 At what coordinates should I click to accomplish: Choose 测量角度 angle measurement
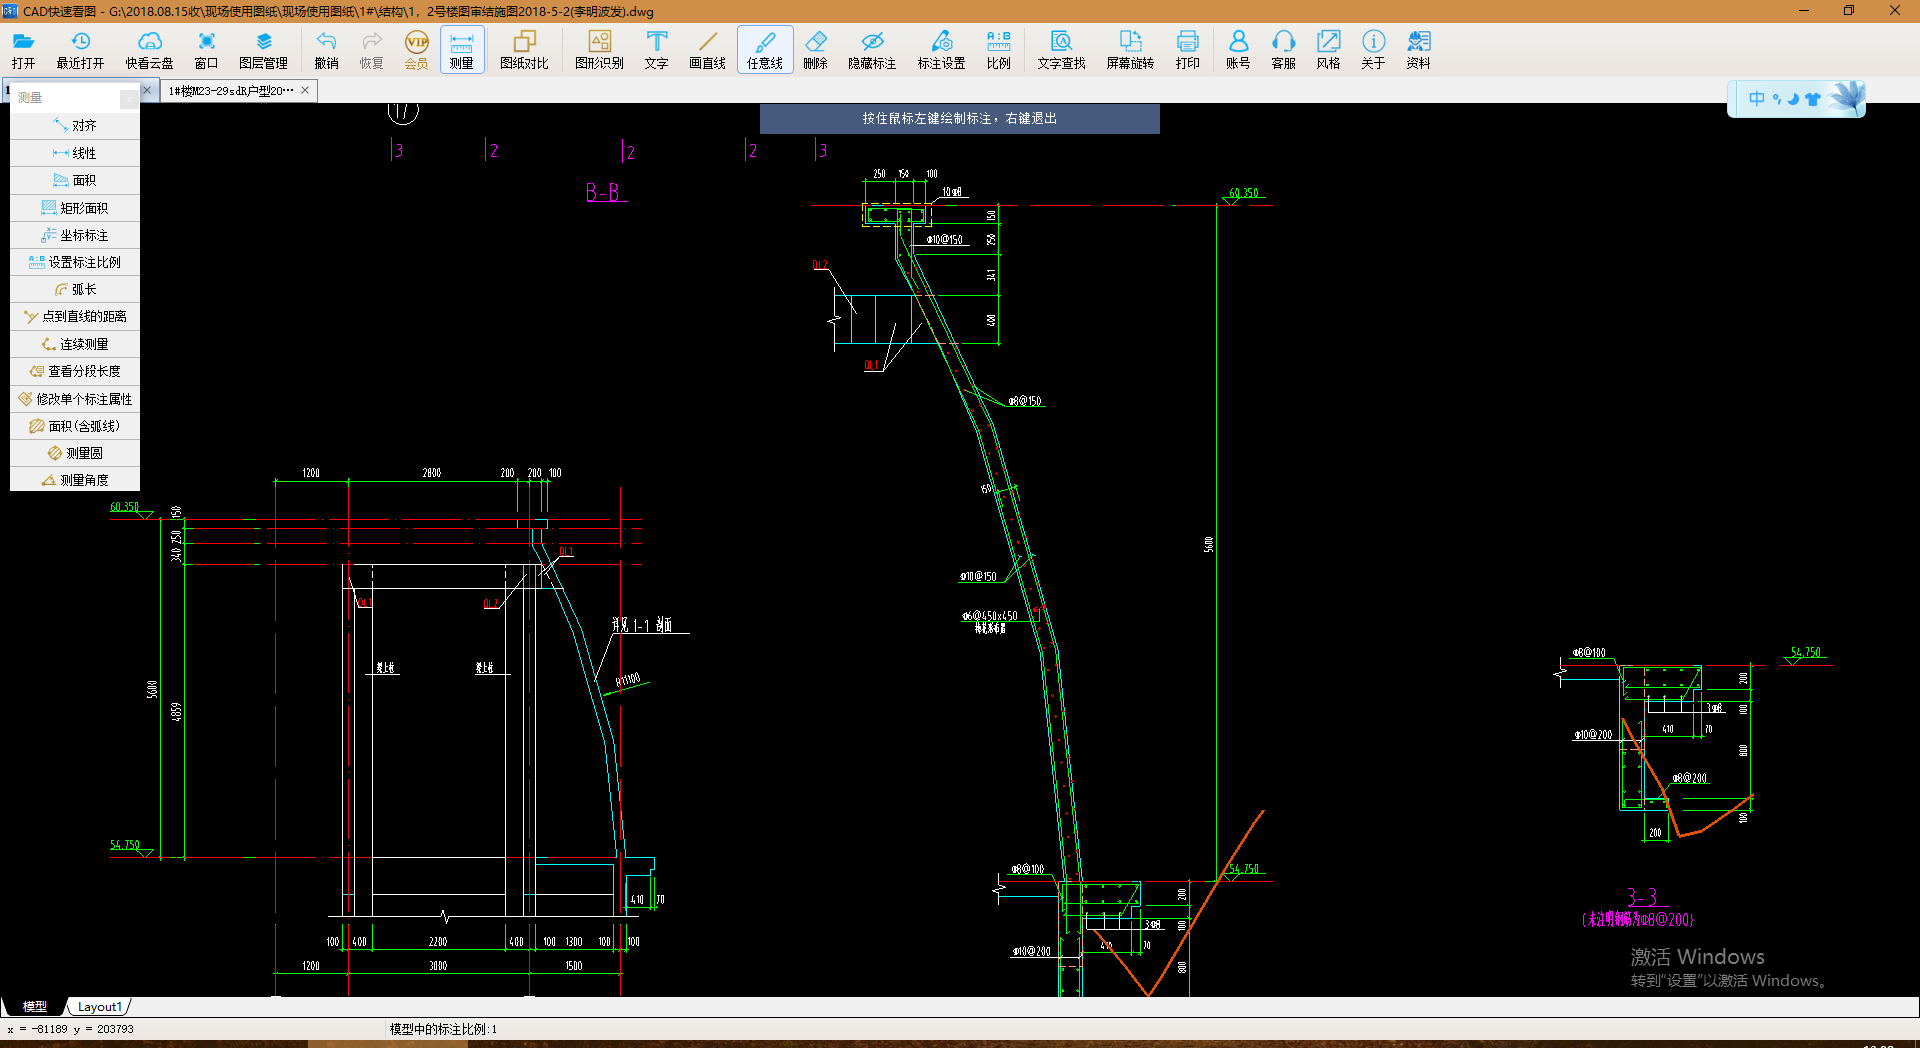[75, 480]
